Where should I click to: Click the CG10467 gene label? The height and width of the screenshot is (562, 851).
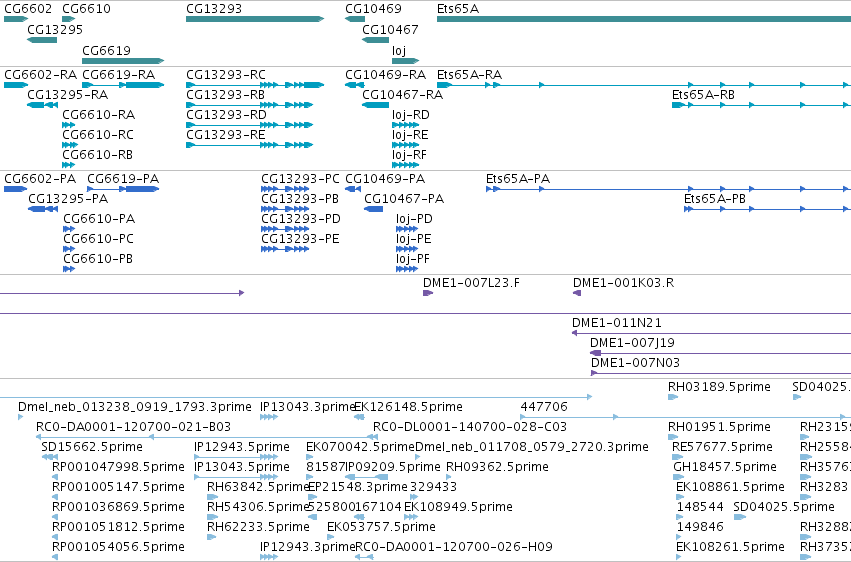coord(390,29)
